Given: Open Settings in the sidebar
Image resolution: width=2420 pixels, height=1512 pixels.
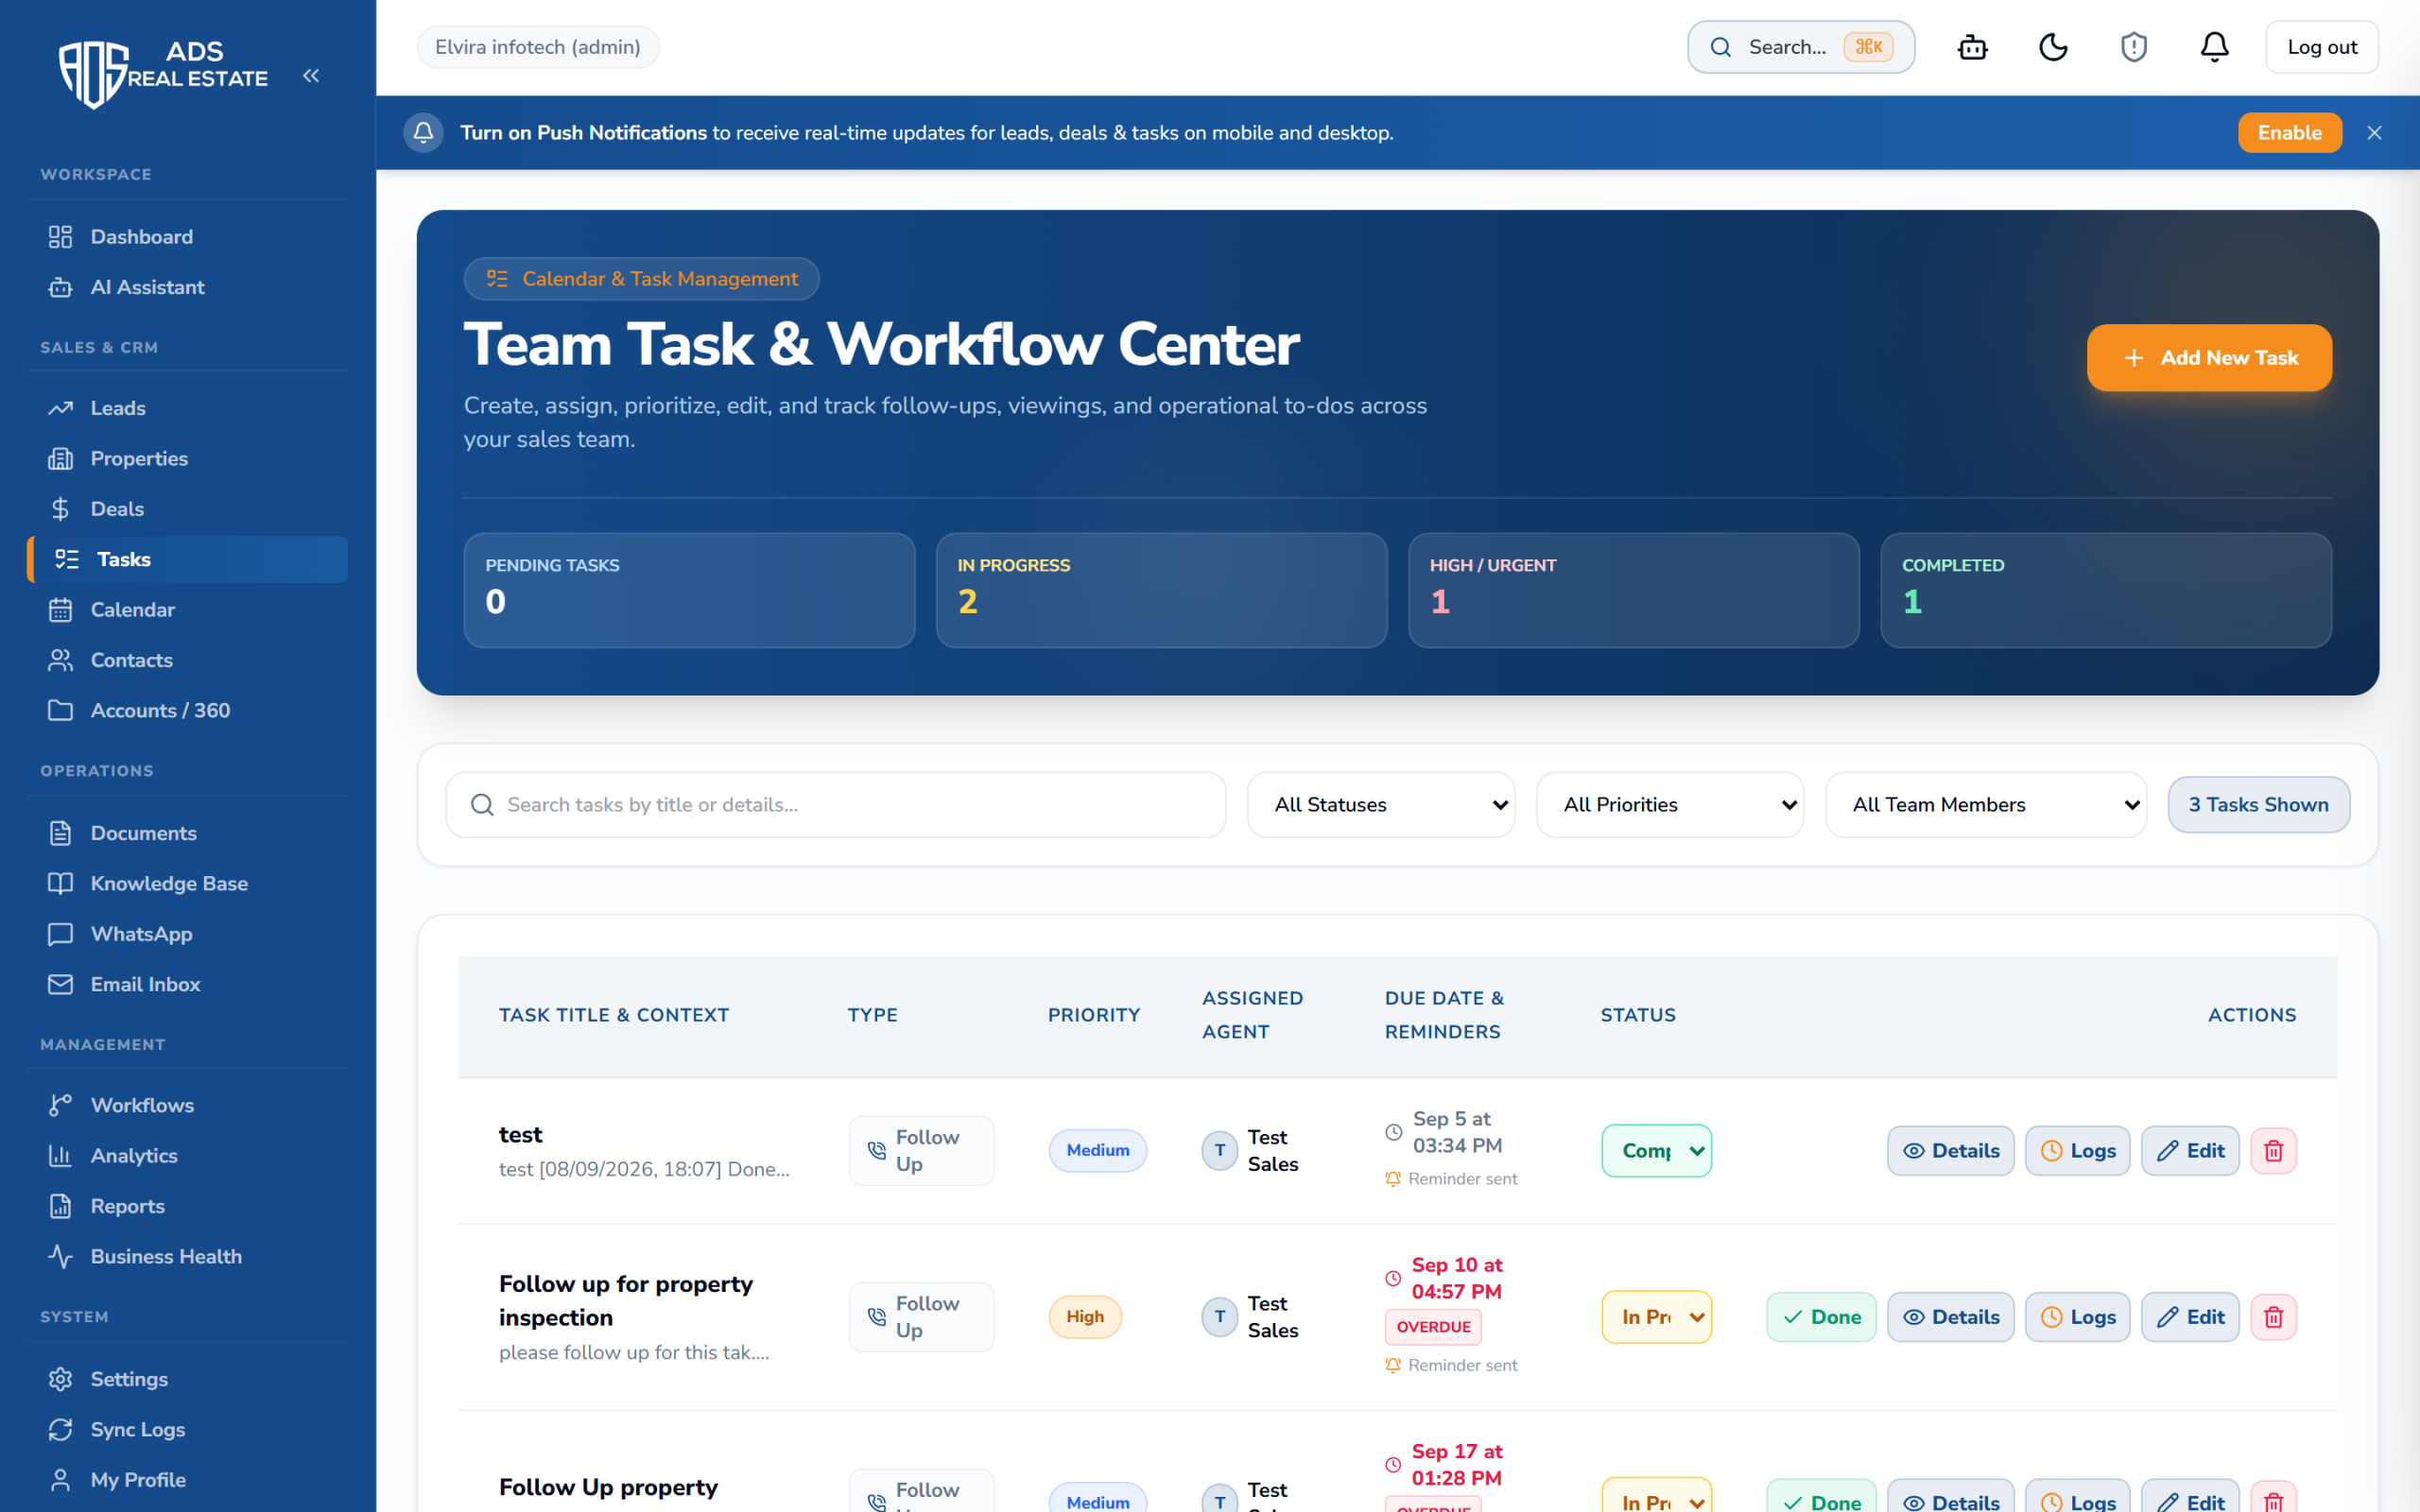Looking at the screenshot, I should [x=188, y=1379].
